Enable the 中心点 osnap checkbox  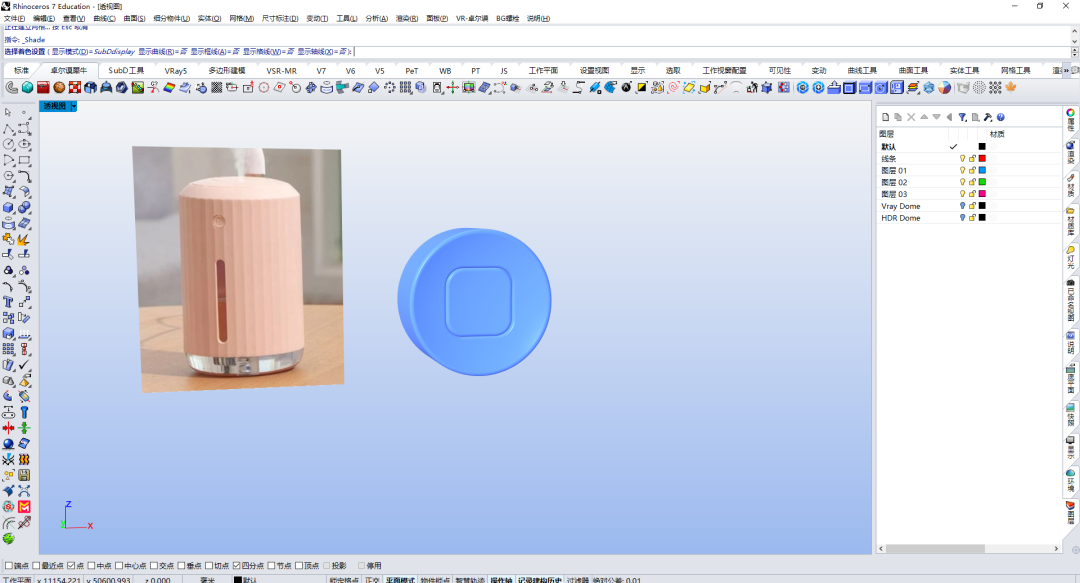point(119,566)
